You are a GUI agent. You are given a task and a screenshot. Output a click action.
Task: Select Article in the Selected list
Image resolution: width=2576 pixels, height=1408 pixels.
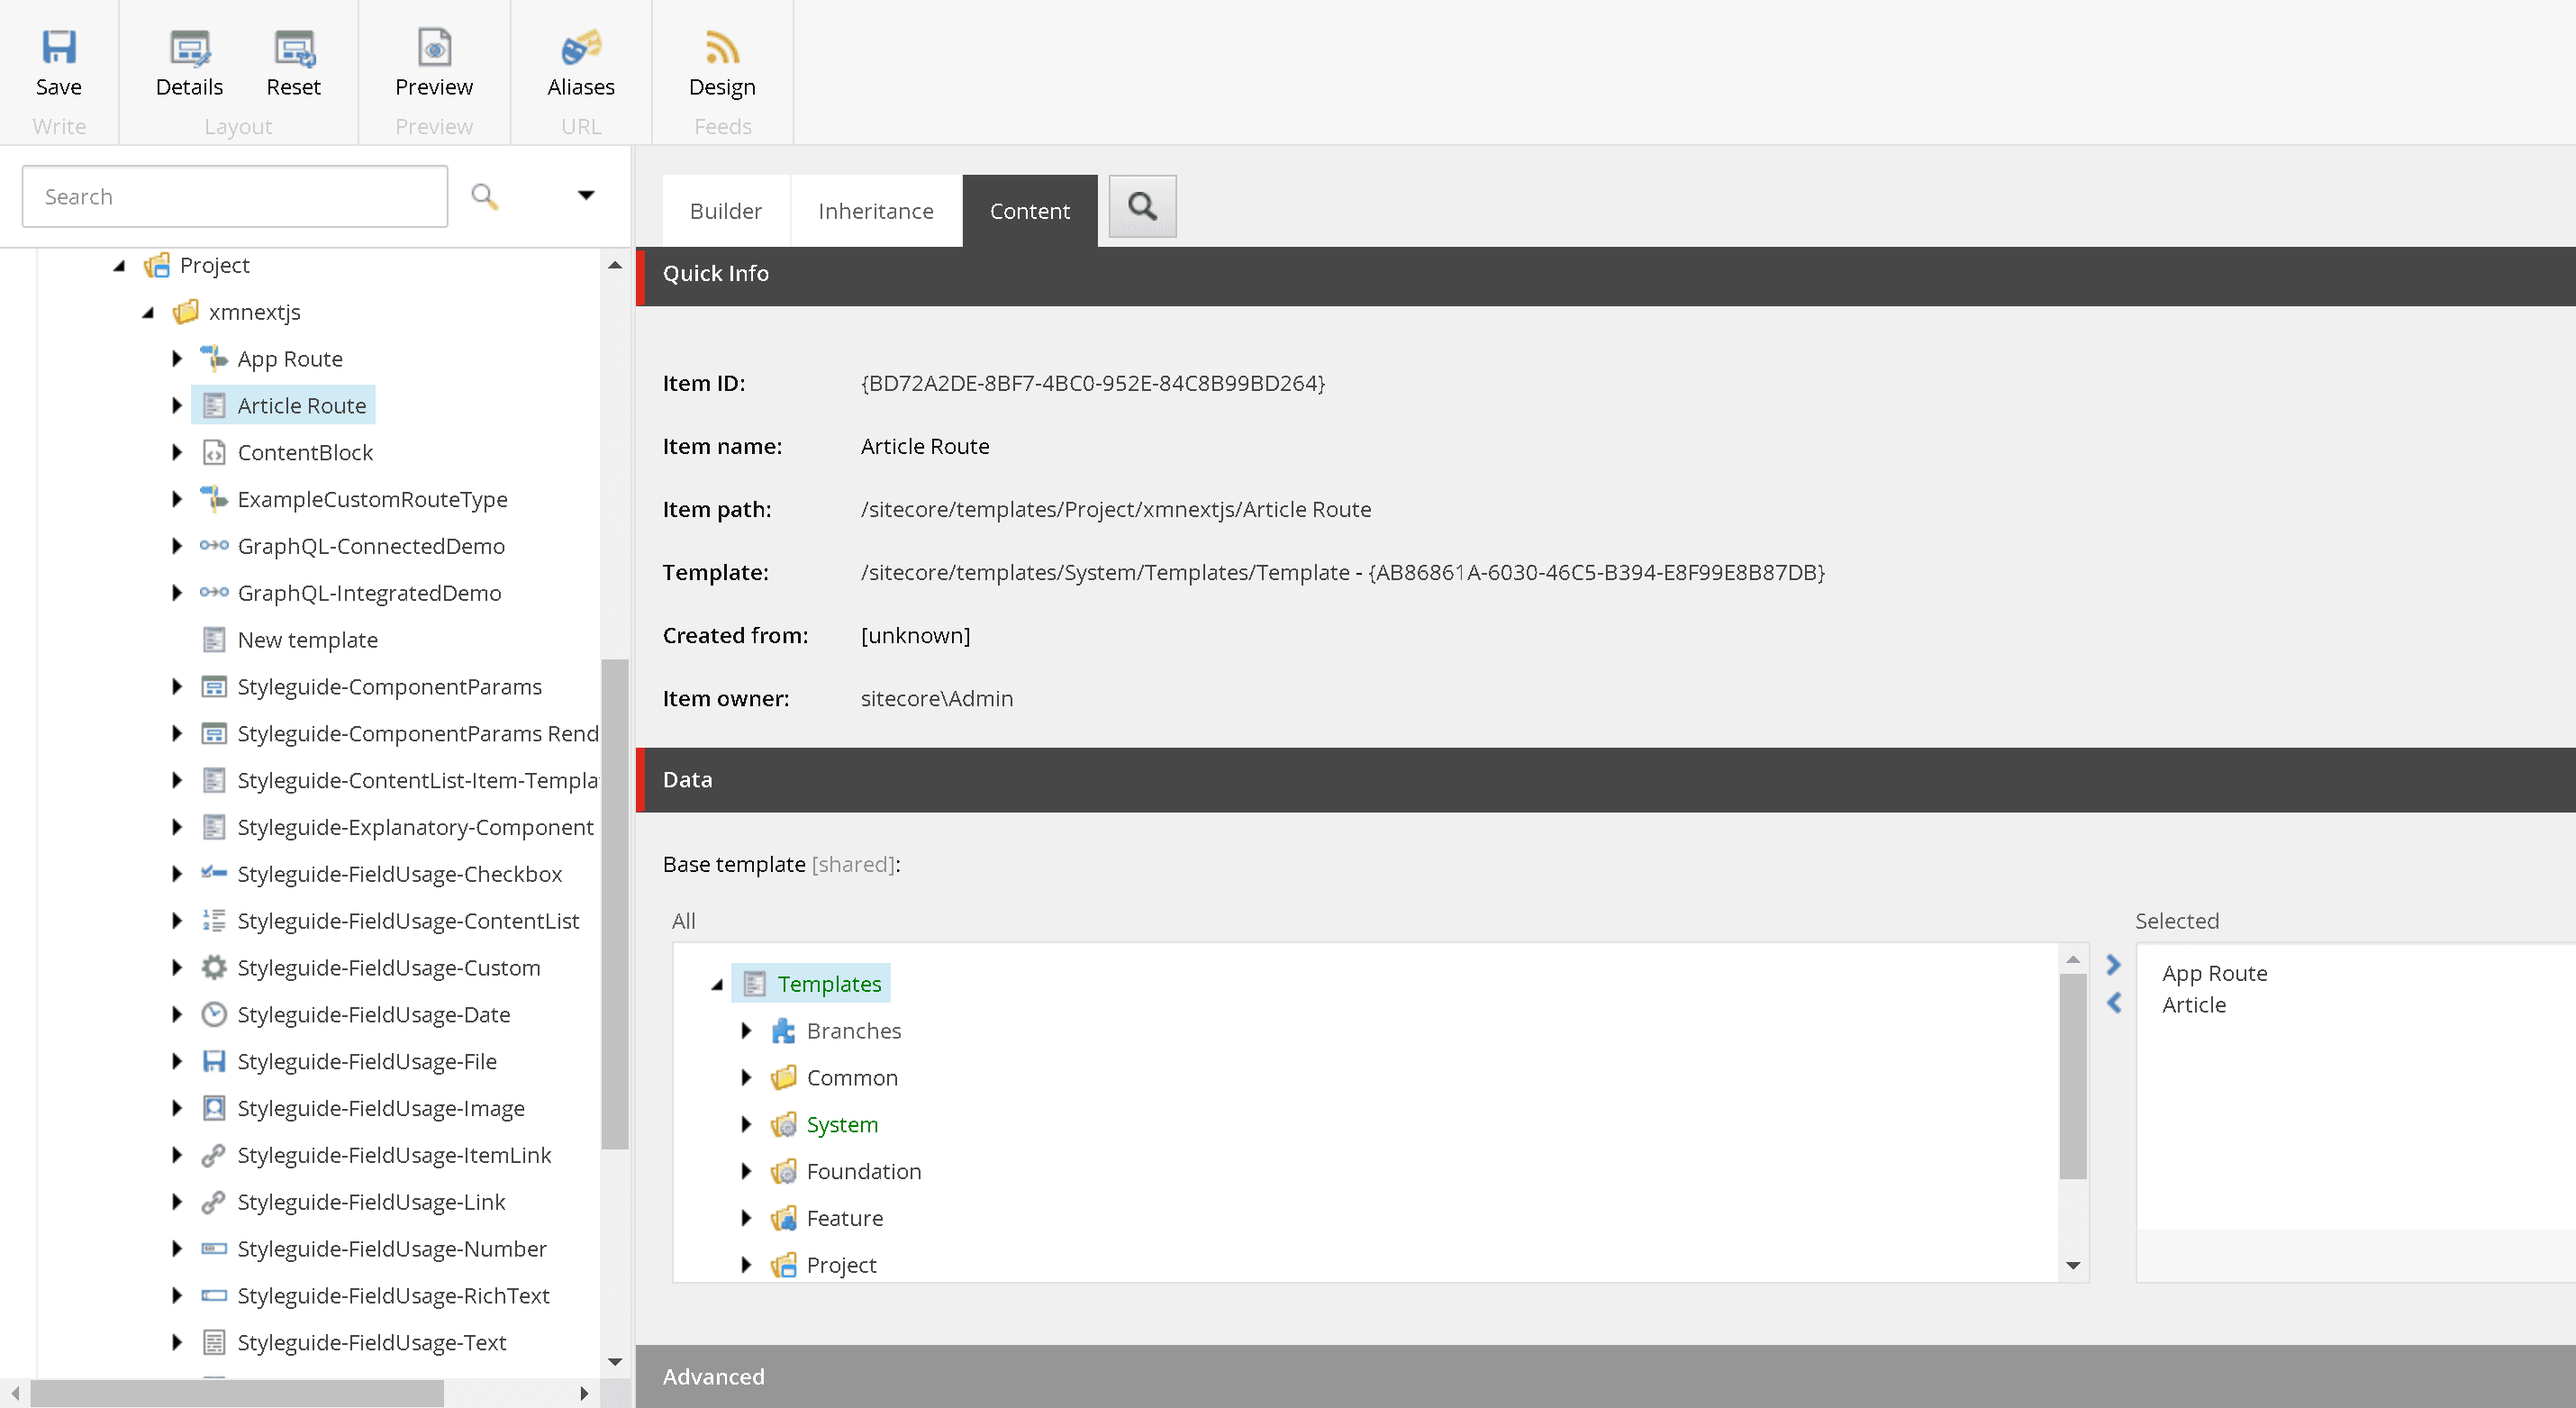point(2193,1005)
